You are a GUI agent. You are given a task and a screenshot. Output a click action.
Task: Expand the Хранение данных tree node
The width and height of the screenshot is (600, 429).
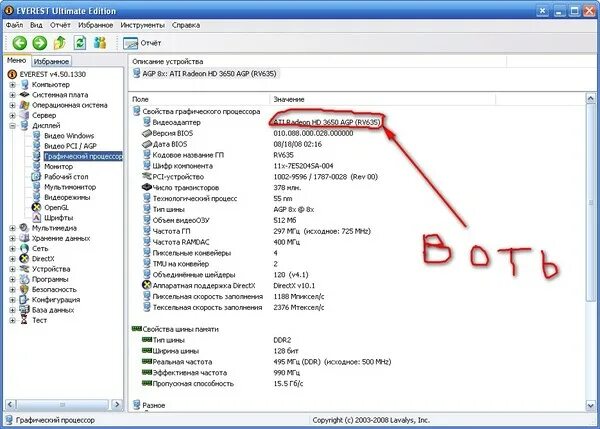click(12, 238)
